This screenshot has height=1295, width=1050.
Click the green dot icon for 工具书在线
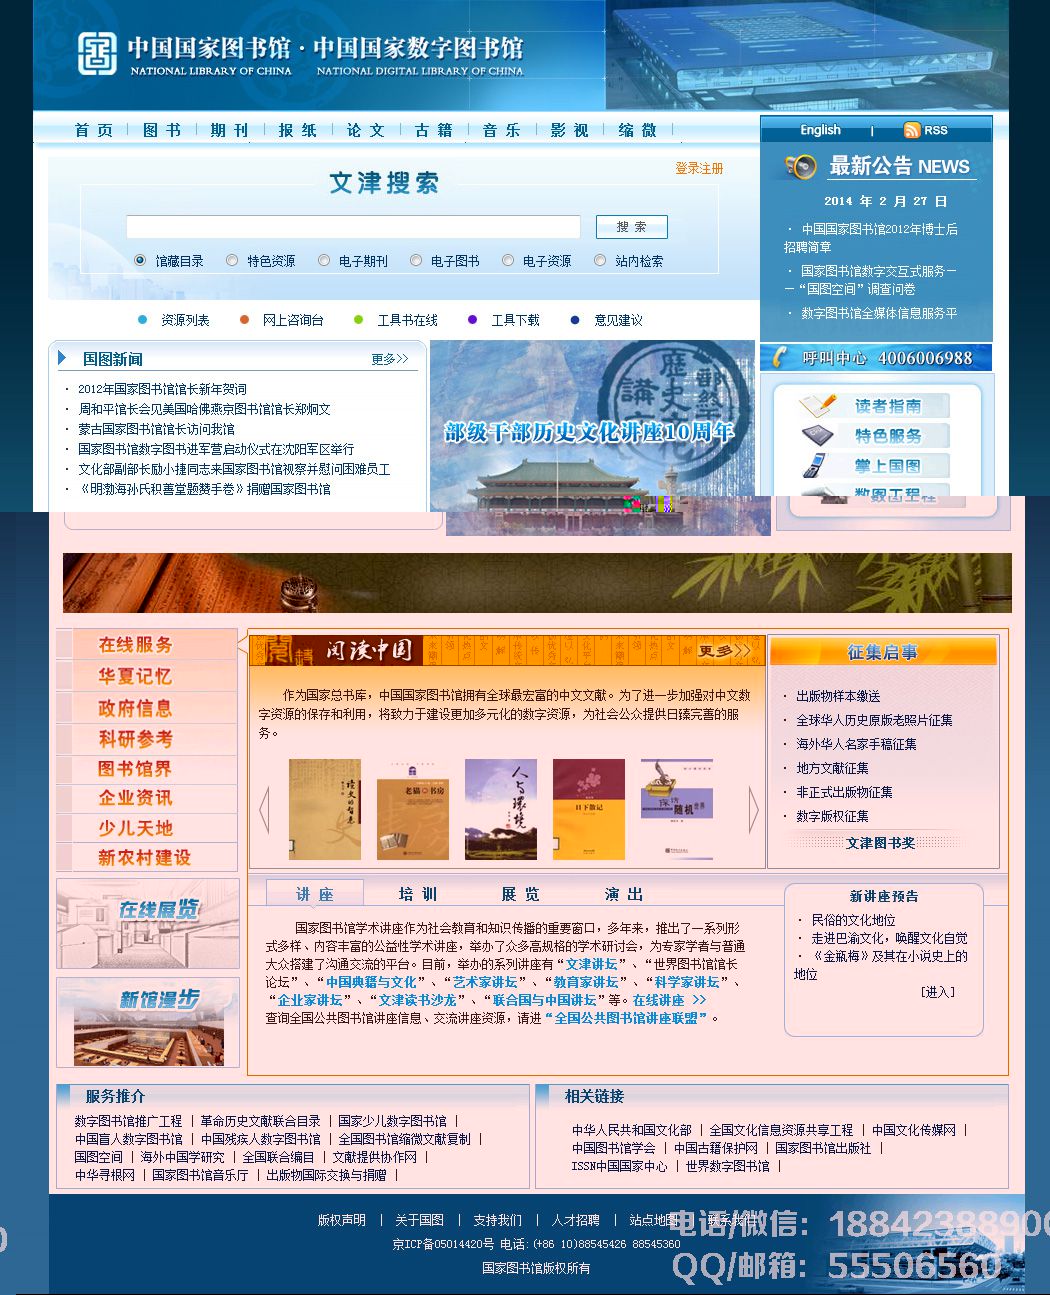tap(358, 320)
